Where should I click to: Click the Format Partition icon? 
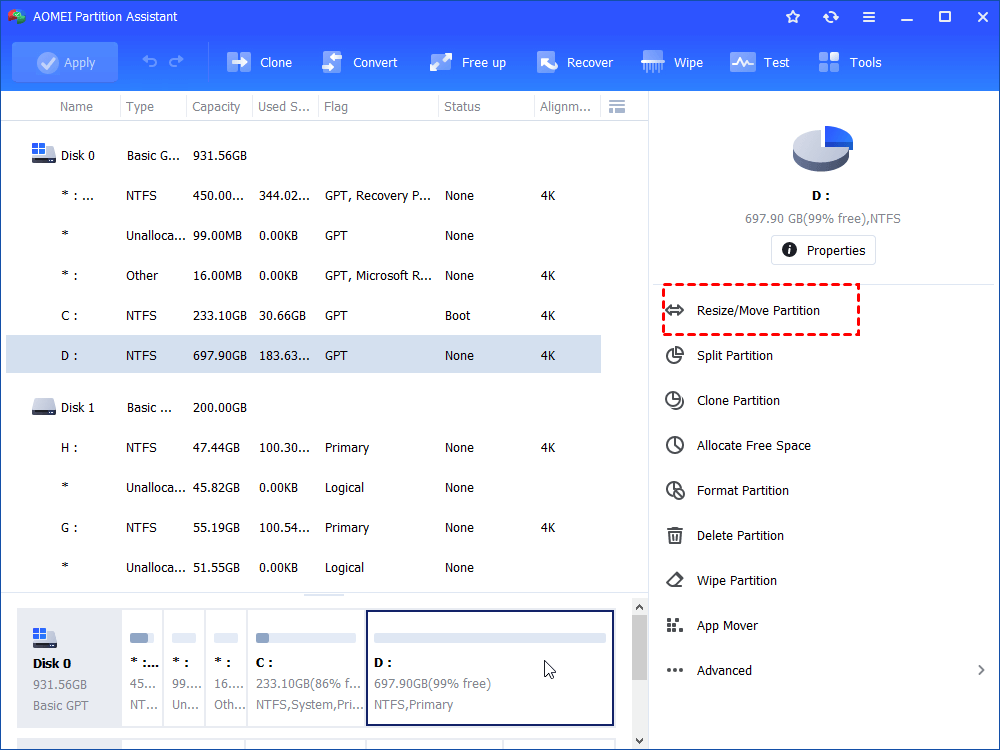(675, 490)
